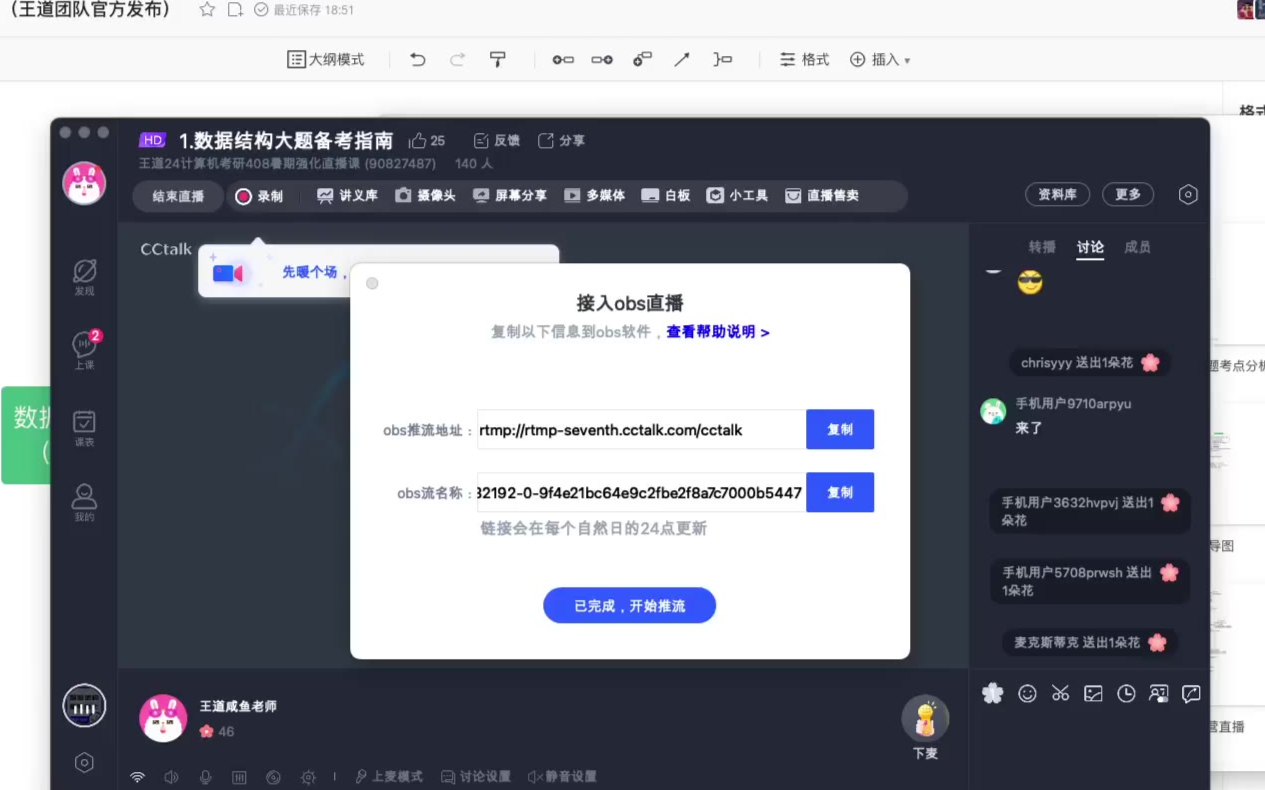Click 已完成，开始推流 button

tap(630, 606)
